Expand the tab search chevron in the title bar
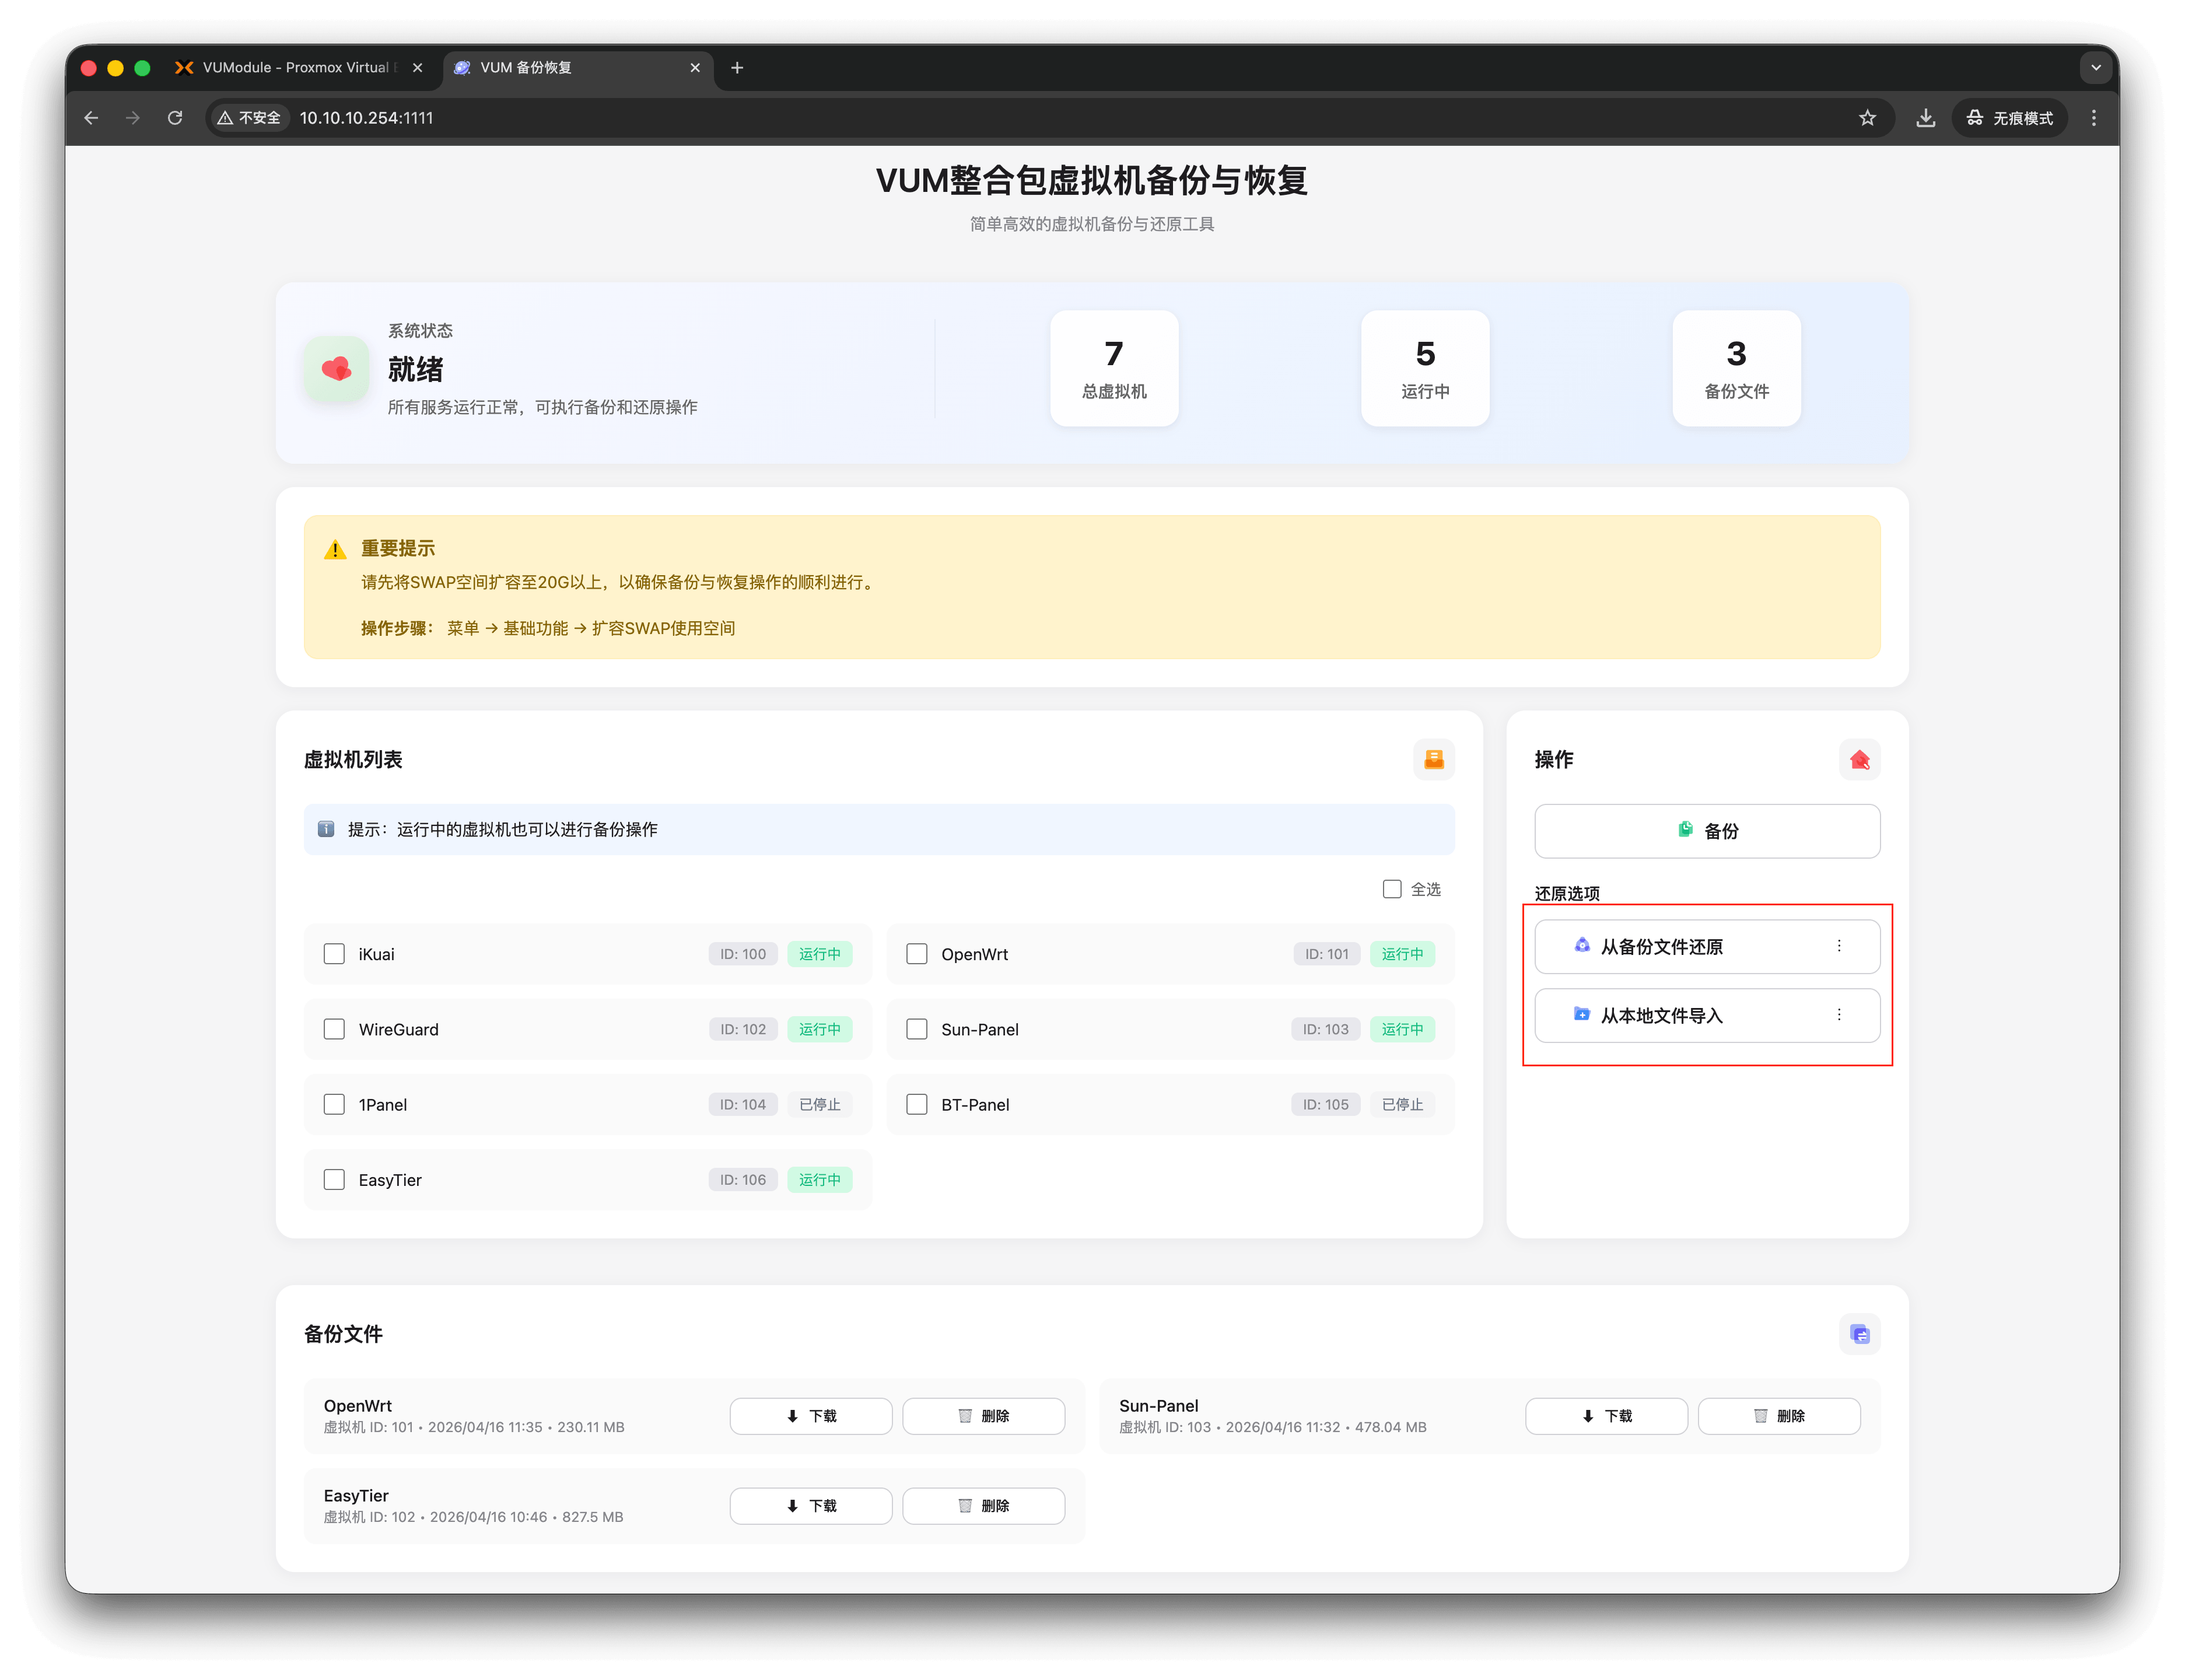 coord(2095,68)
